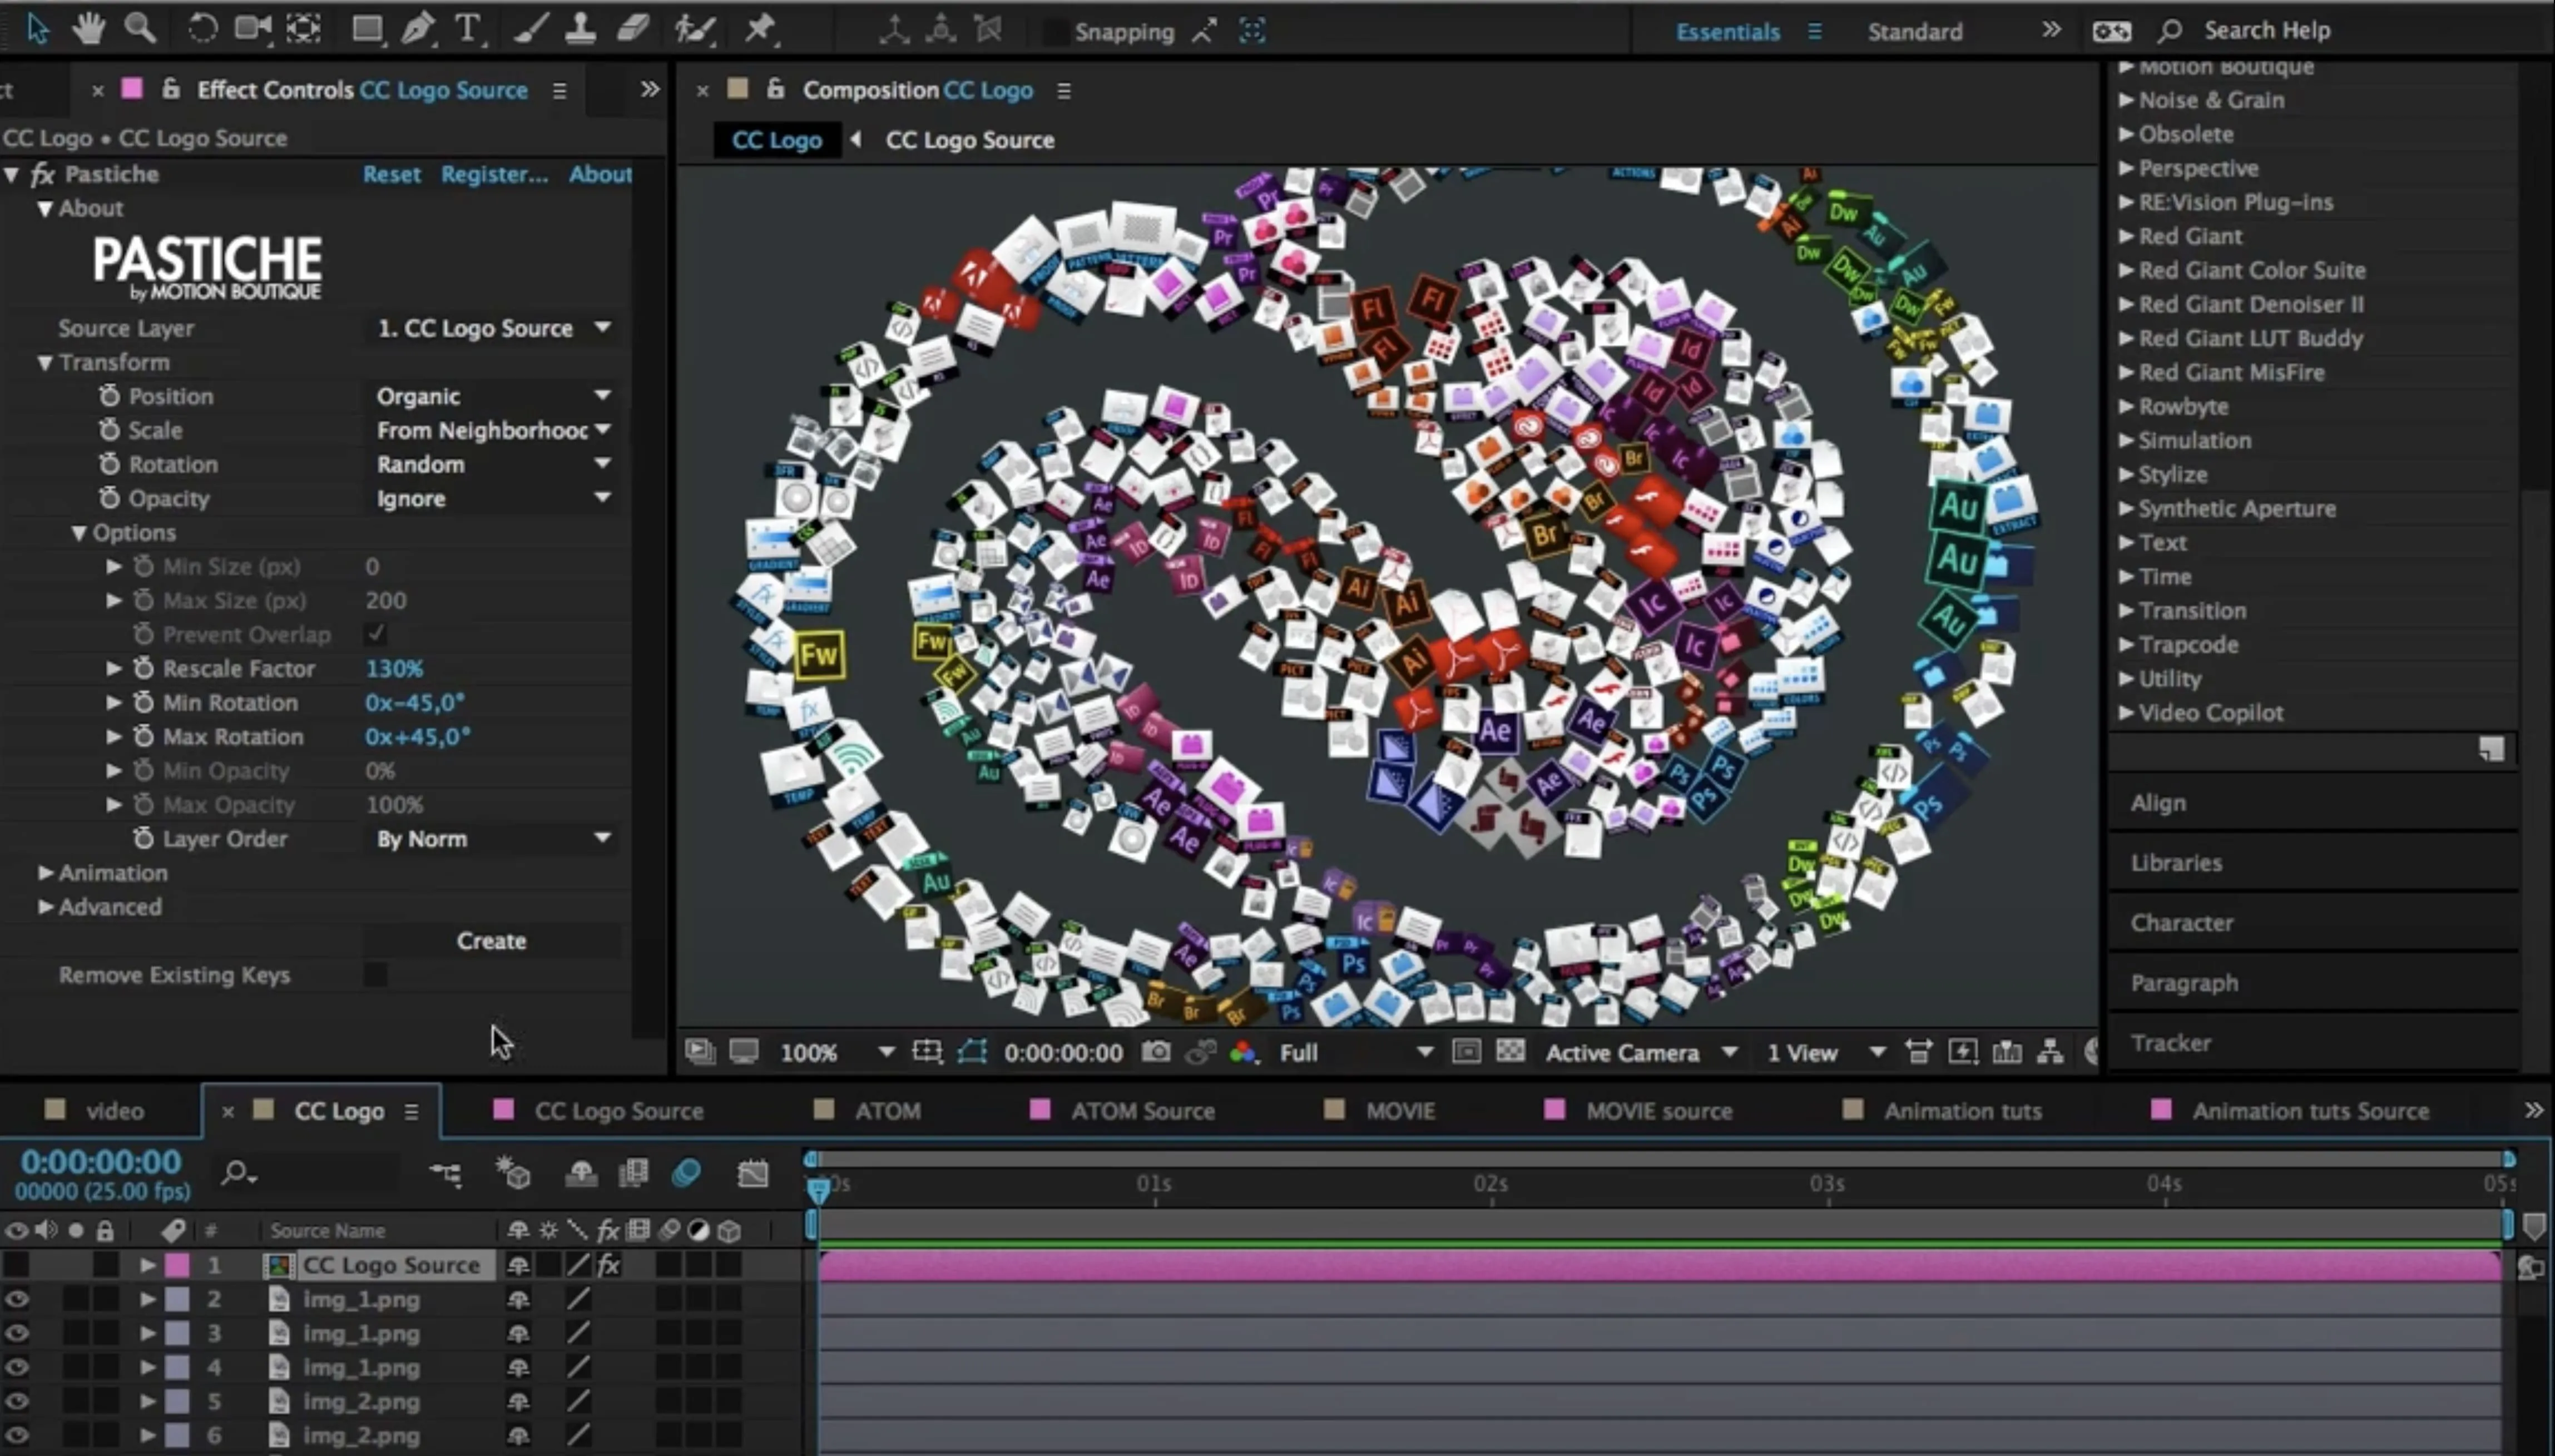This screenshot has height=1456, width=2555.
Task: Select the Roto Brush tool
Action: click(x=694, y=29)
